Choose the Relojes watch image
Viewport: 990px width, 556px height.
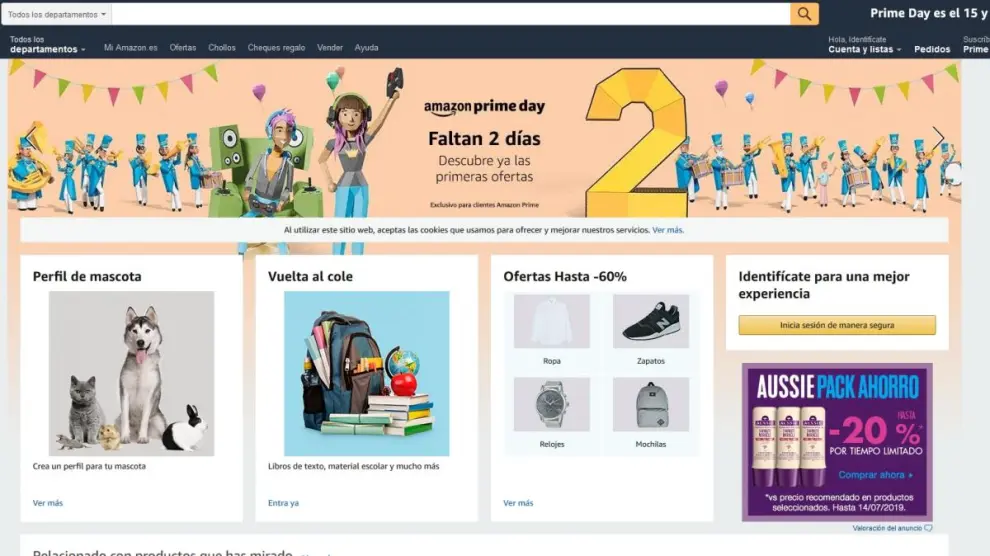551,404
